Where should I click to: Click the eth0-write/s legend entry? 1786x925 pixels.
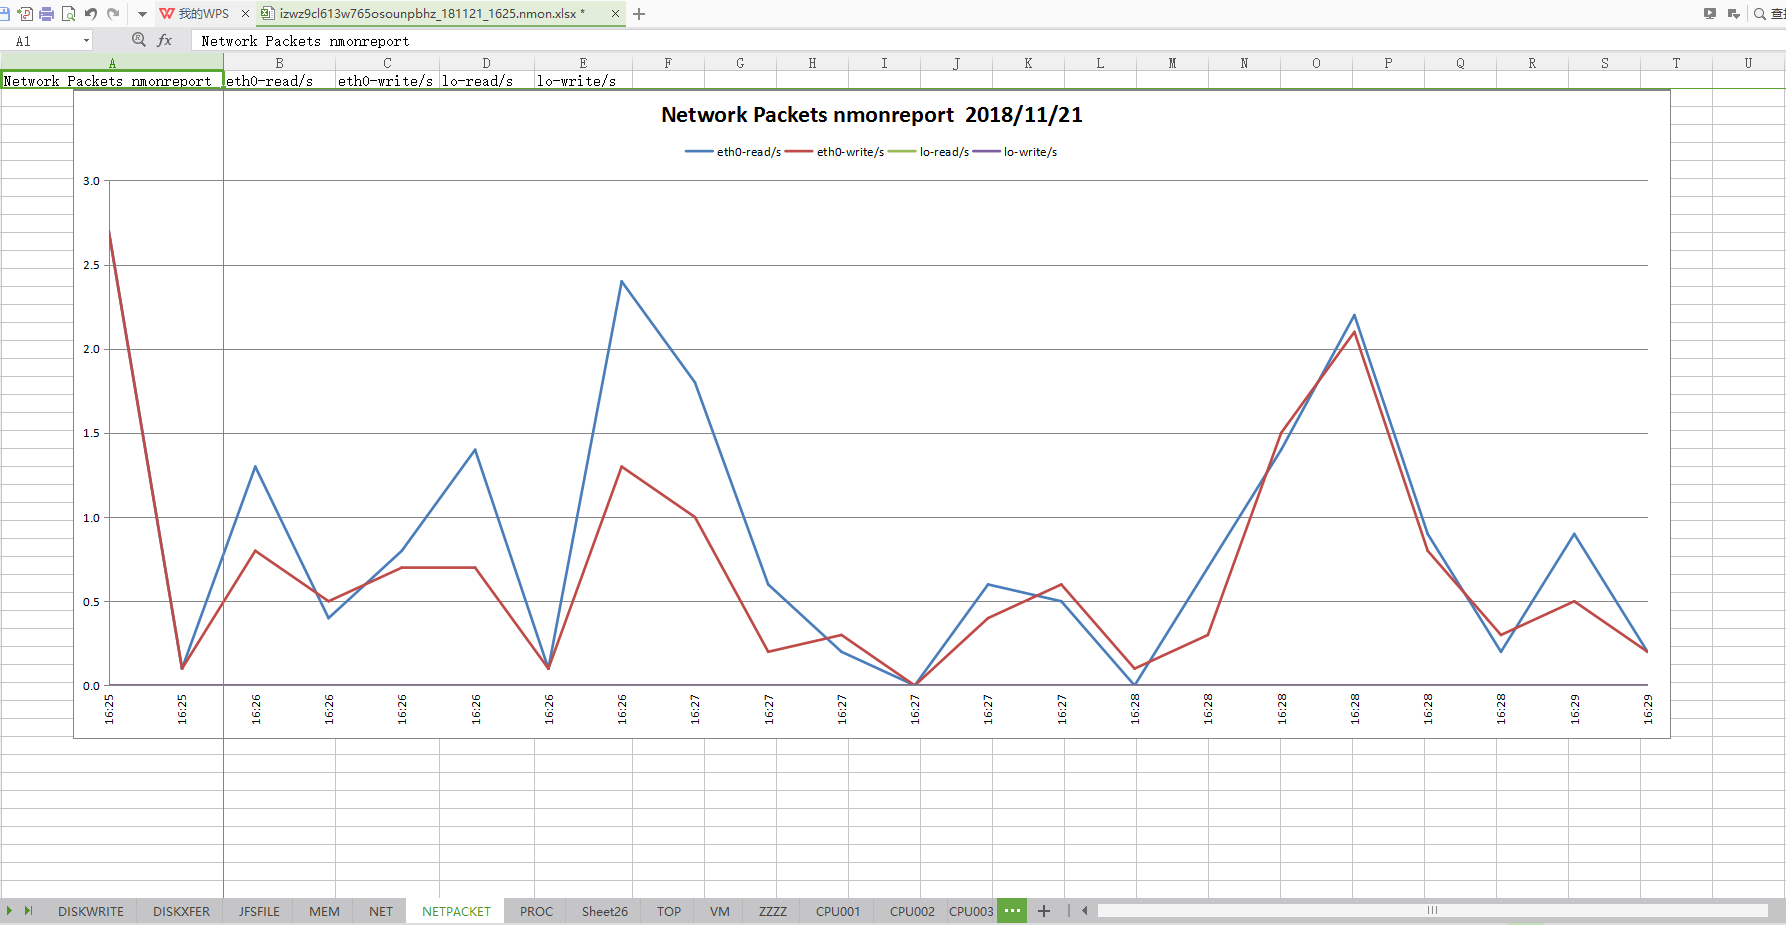835,152
